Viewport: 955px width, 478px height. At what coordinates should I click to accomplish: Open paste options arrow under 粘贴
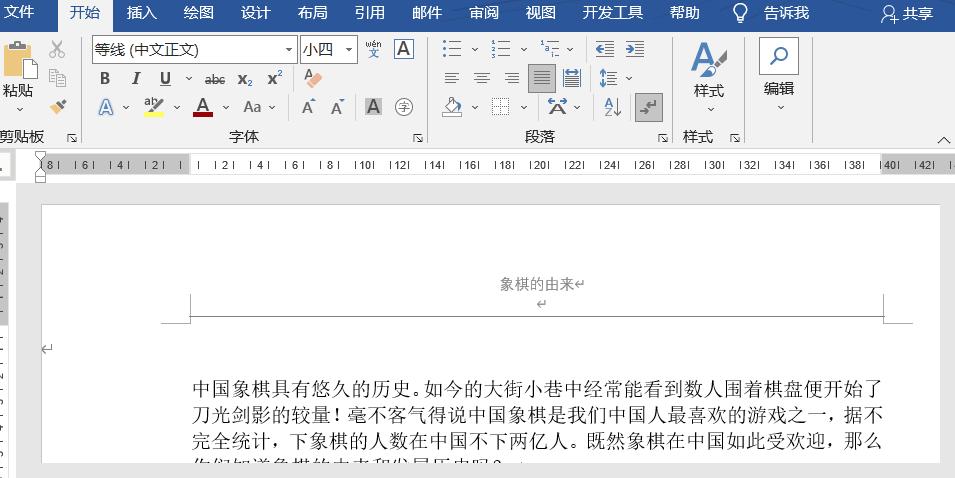tap(19, 110)
